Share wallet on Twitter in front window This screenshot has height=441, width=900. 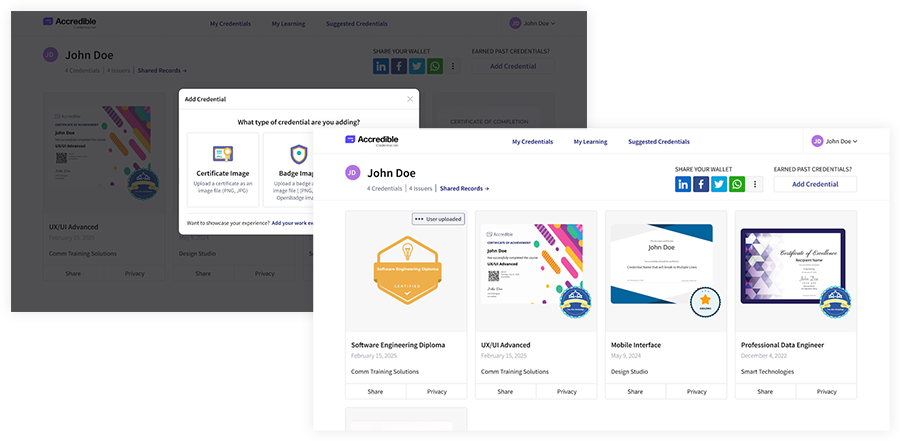719,184
